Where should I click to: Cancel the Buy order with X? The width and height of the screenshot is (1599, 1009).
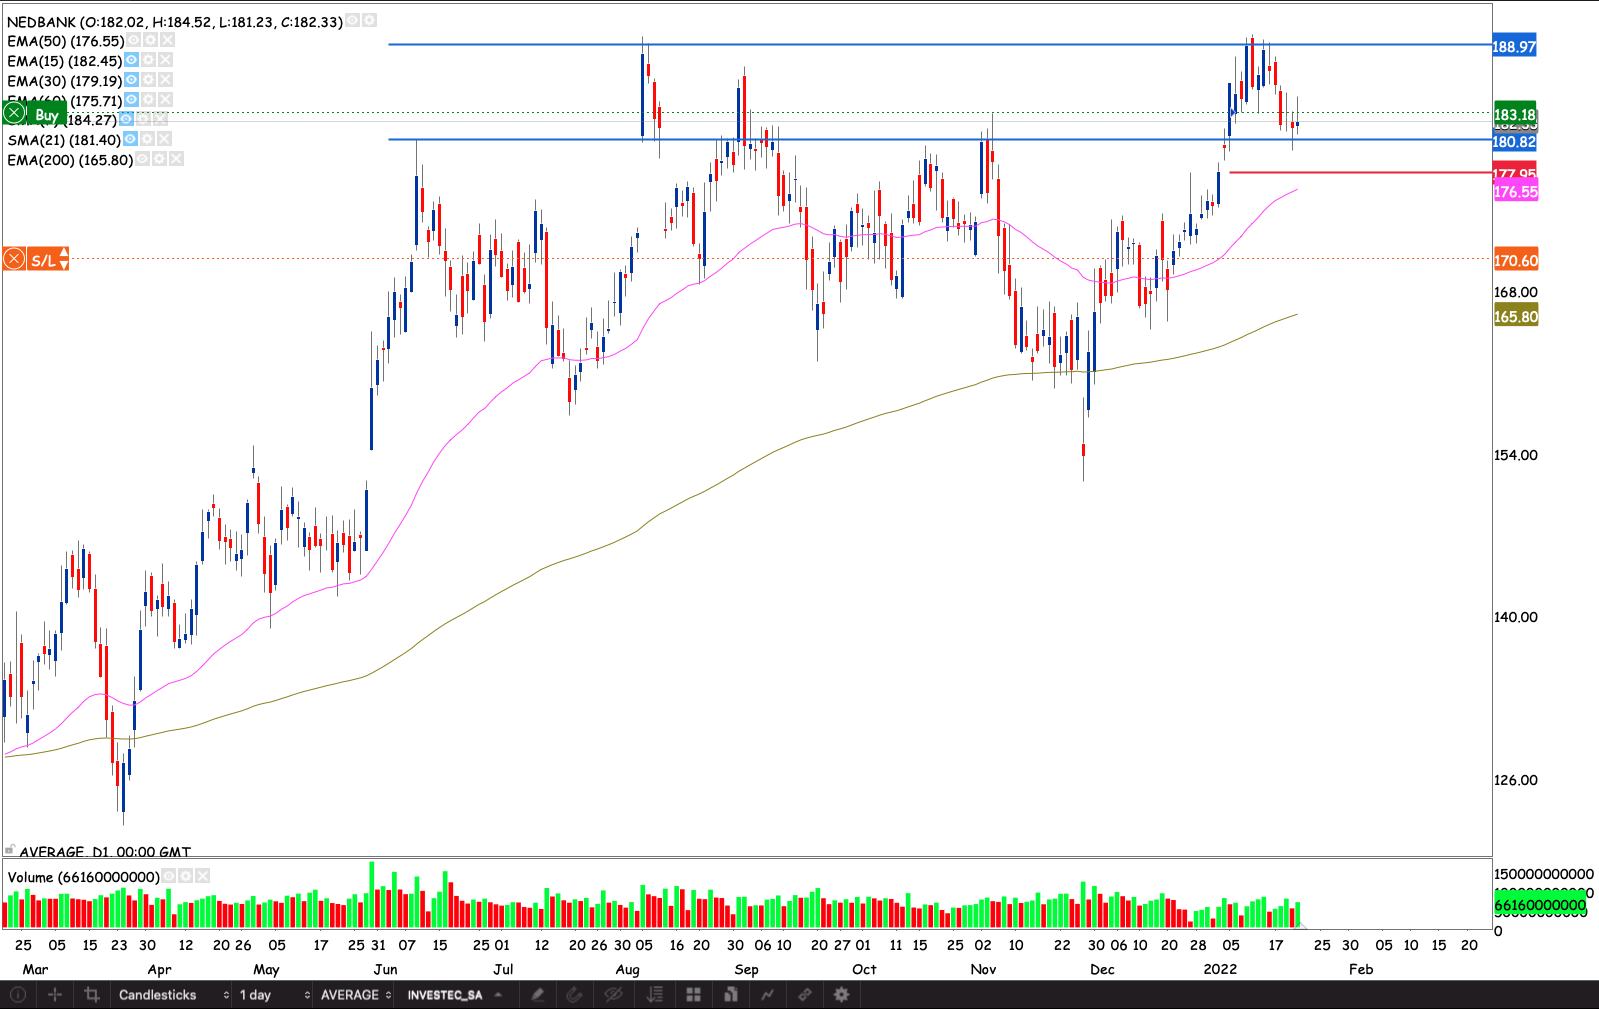point(14,114)
